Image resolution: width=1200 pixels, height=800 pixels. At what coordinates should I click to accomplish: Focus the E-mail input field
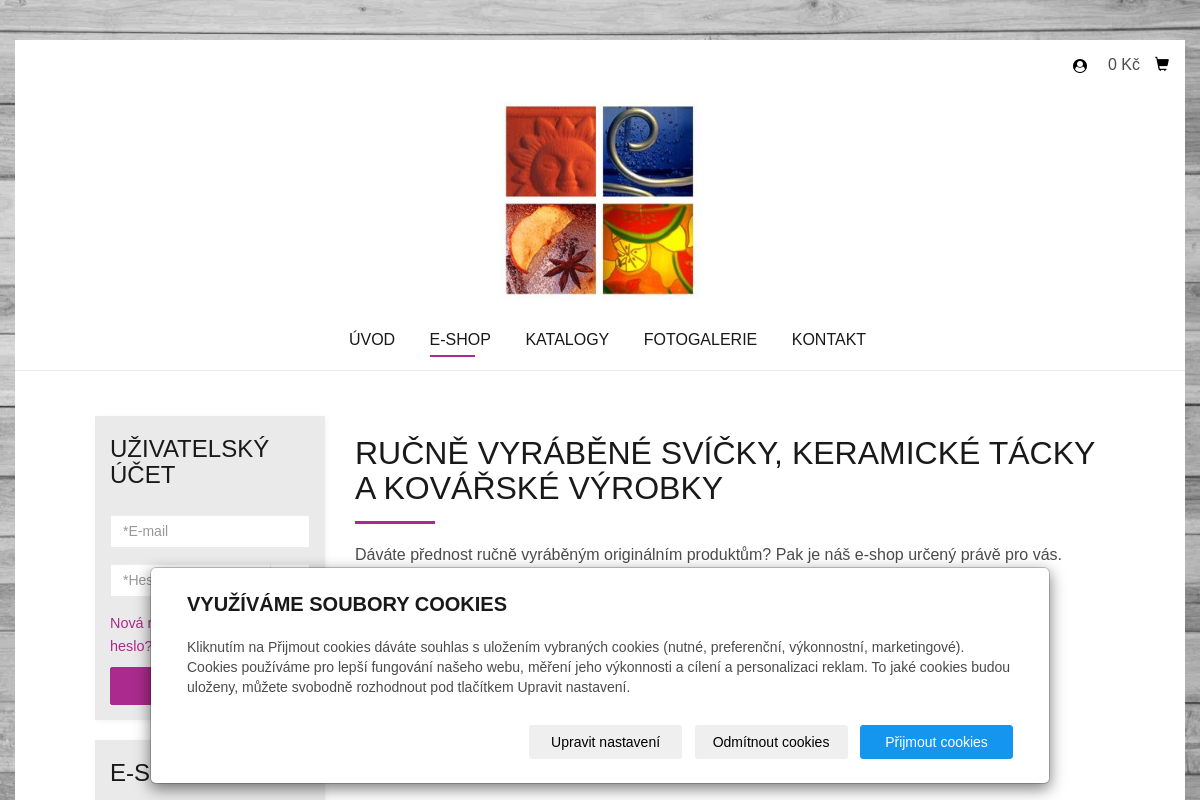tap(210, 531)
